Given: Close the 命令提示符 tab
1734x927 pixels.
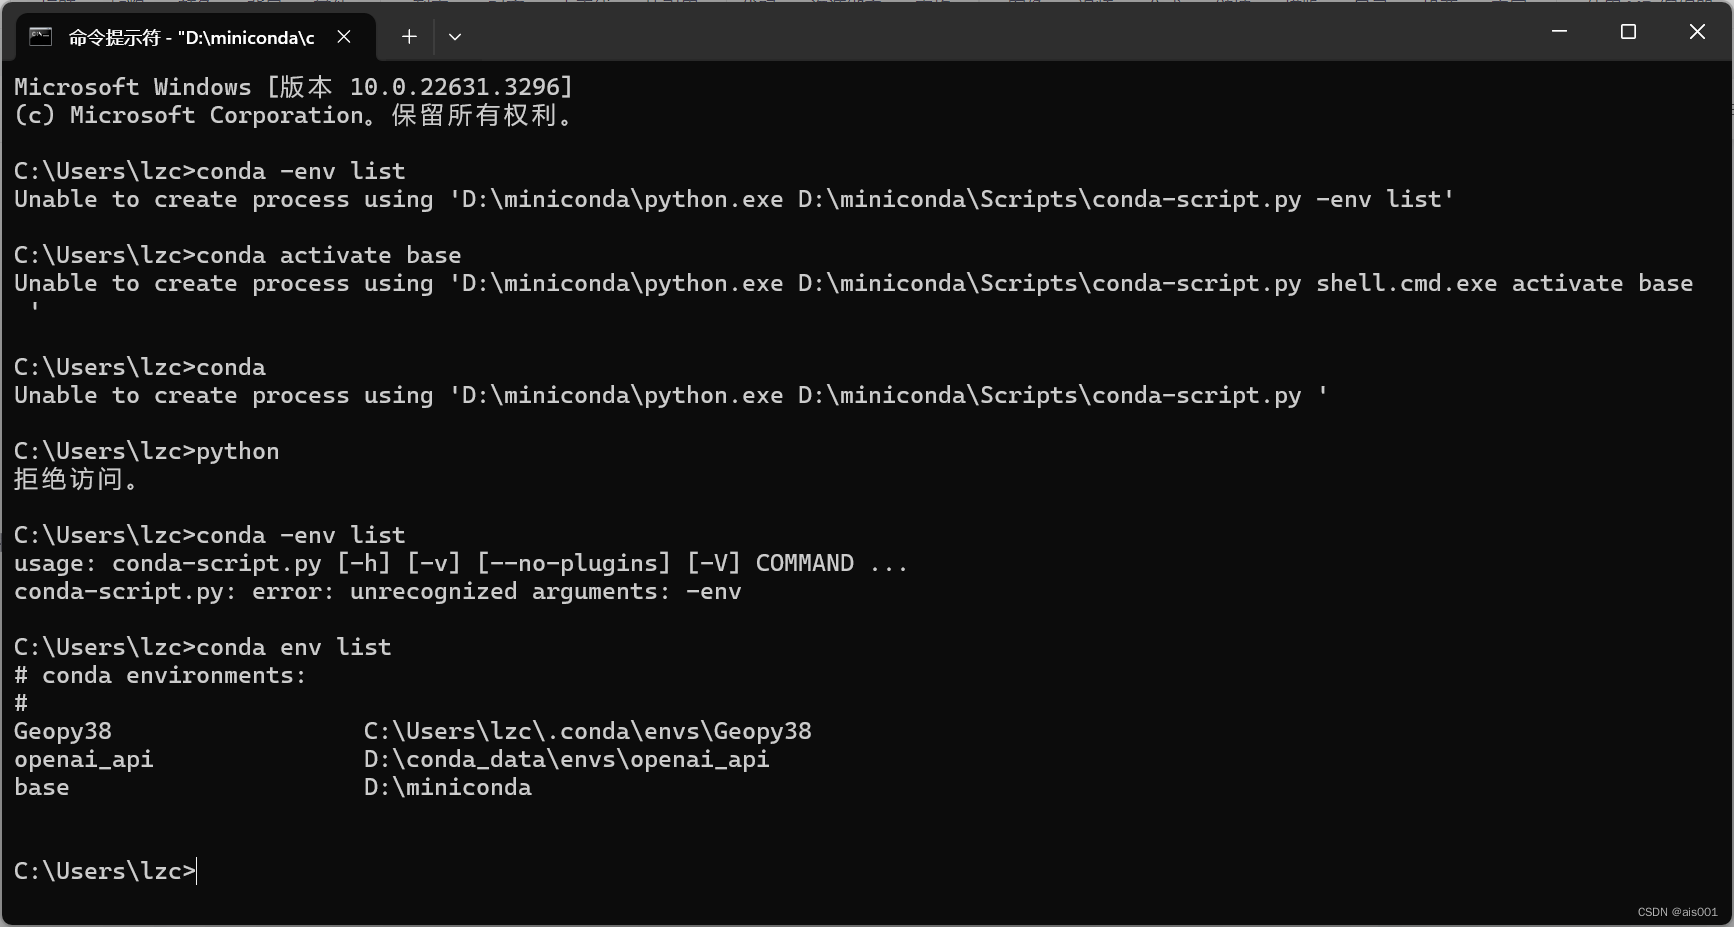Looking at the screenshot, I should tap(344, 36).
